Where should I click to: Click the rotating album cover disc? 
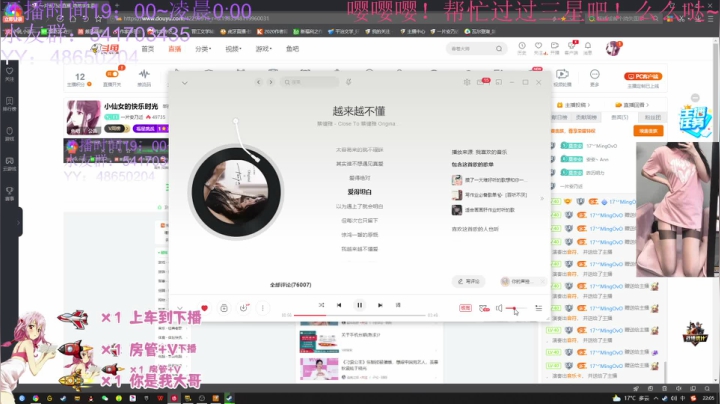click(236, 191)
